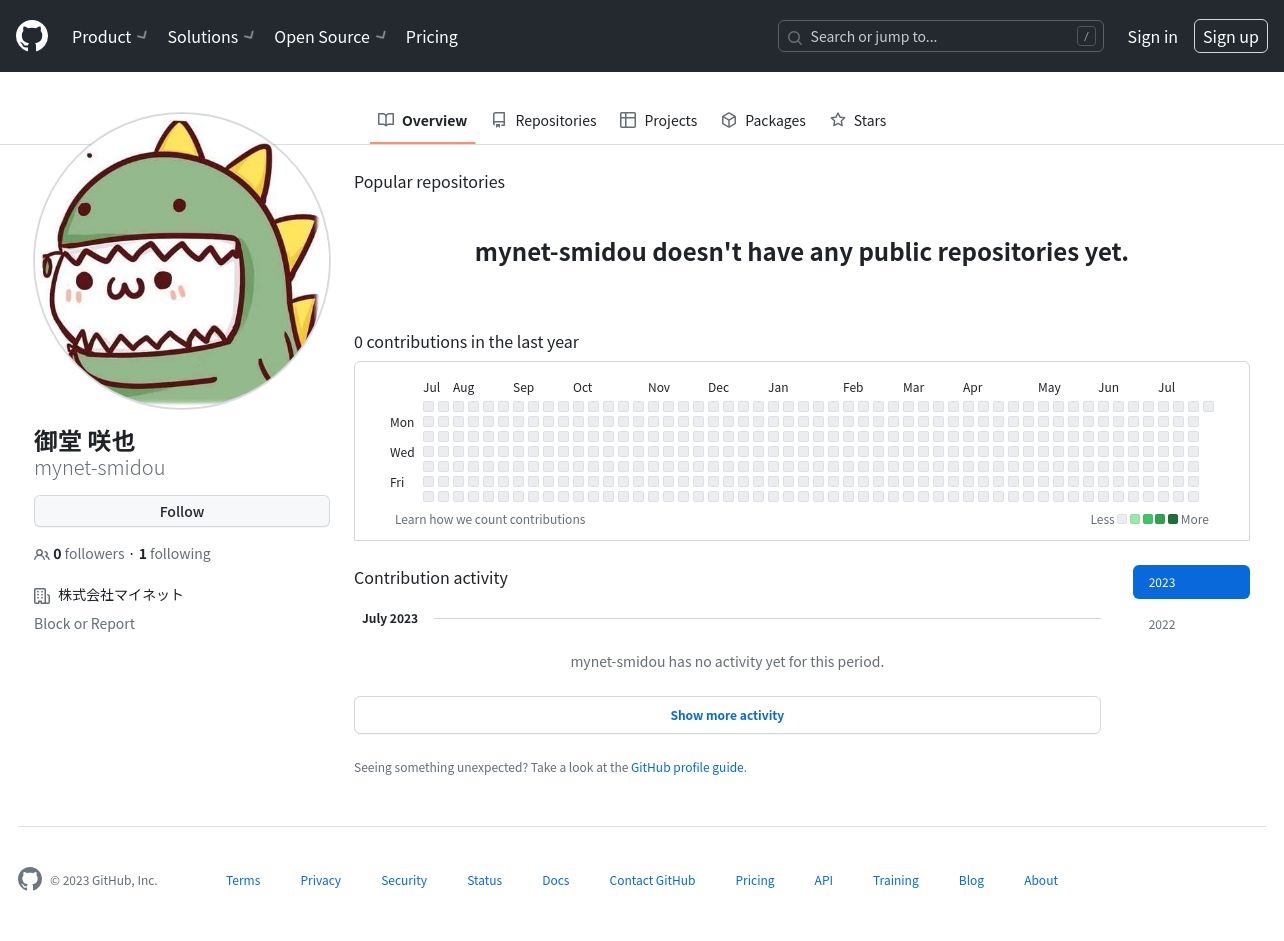Open the dinosaur profile avatar image
The height and width of the screenshot is (941, 1284).
pos(182,261)
